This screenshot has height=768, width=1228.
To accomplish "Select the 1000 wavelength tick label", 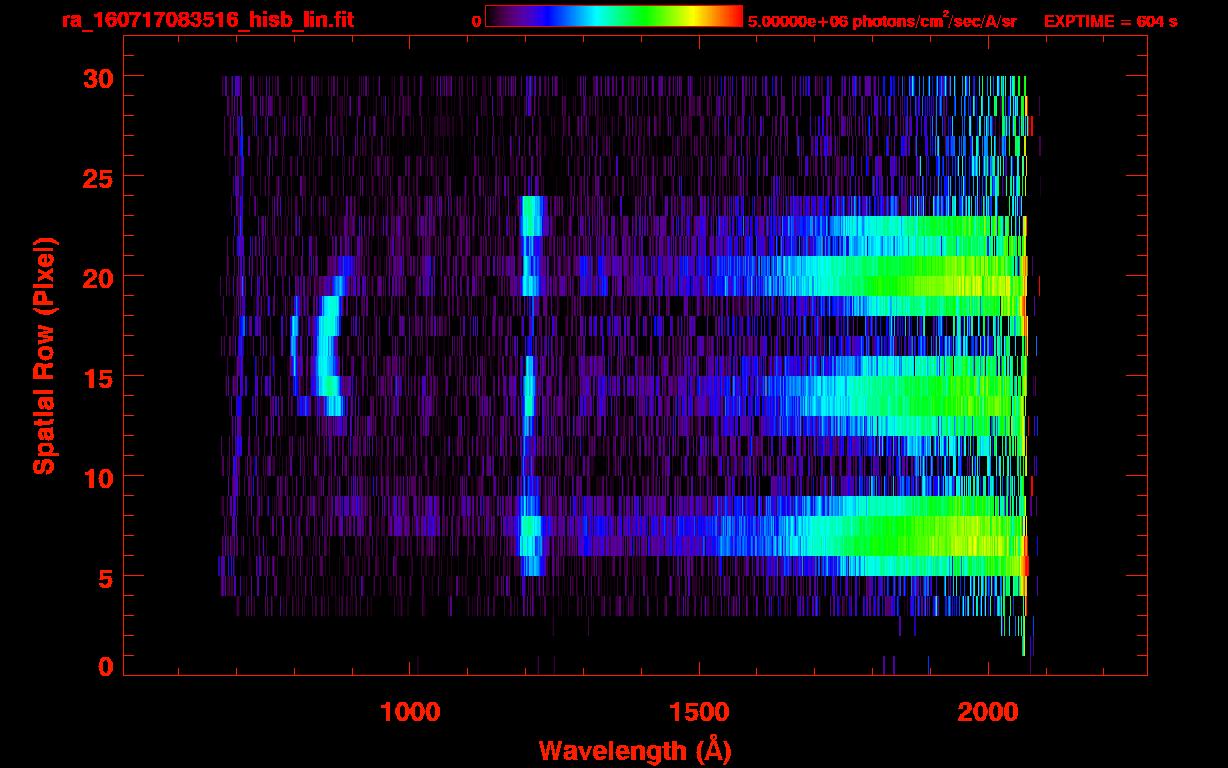I will pyautogui.click(x=410, y=712).
